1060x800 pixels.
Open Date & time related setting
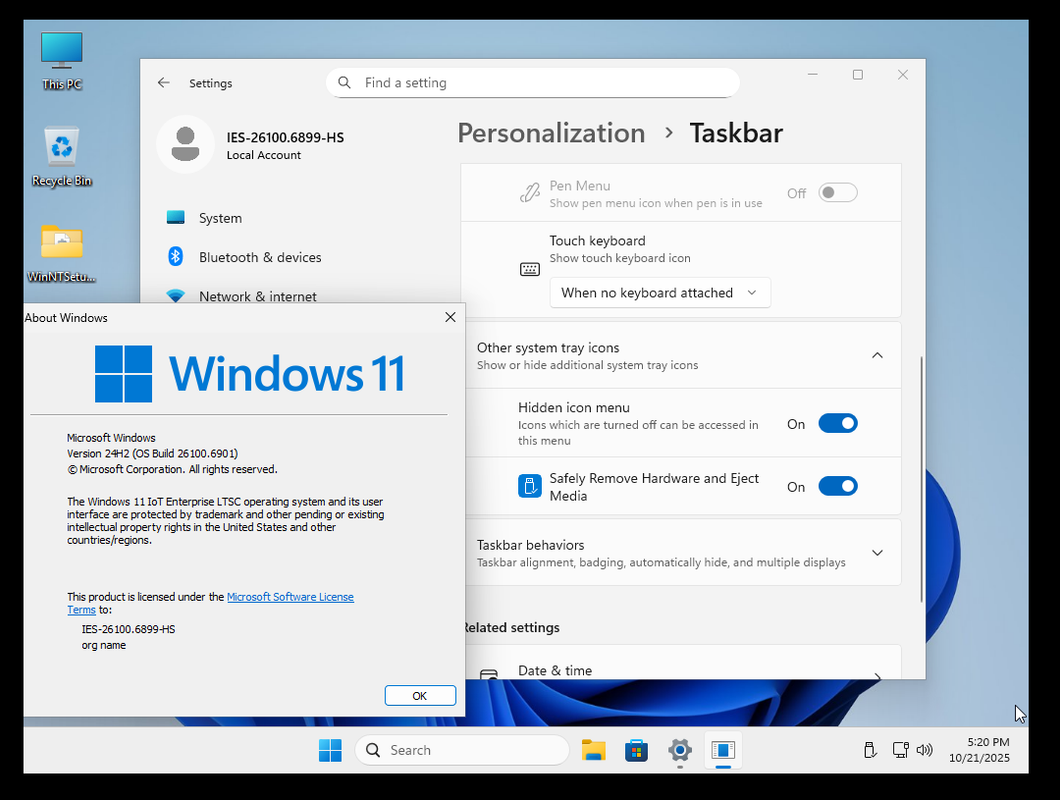point(681,663)
